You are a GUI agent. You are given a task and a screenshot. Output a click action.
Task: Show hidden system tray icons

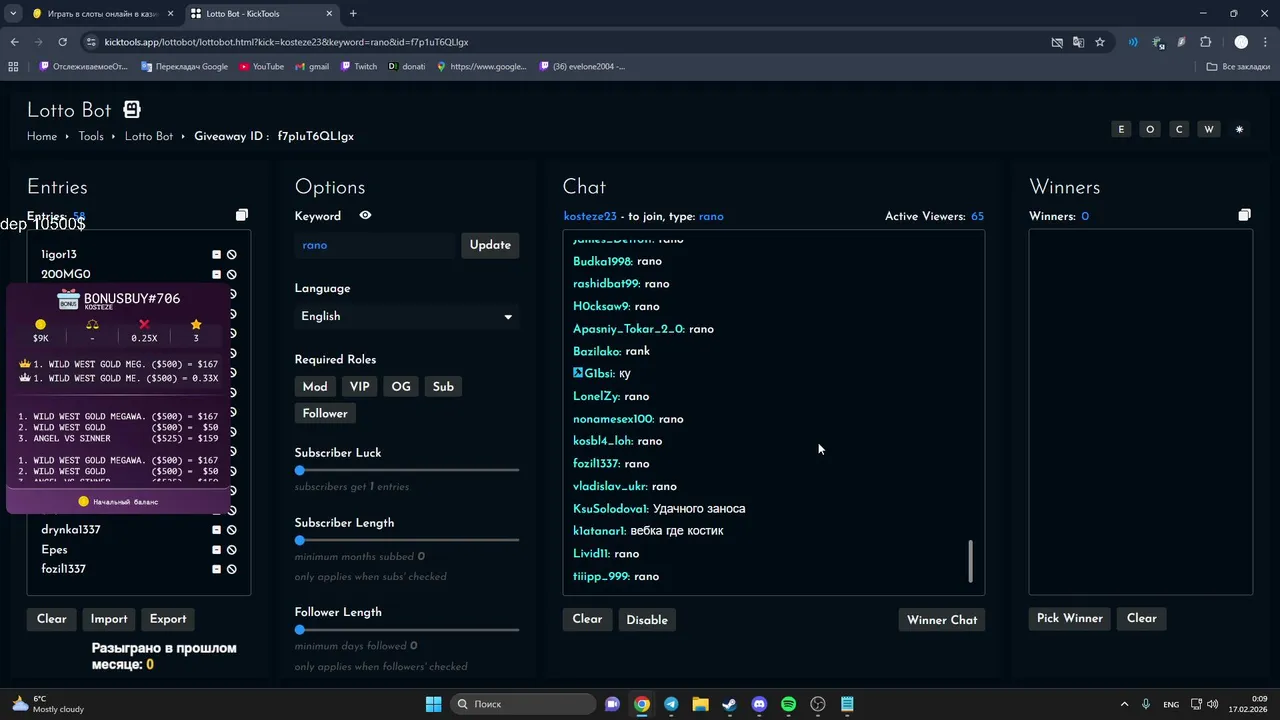[x=1124, y=704]
